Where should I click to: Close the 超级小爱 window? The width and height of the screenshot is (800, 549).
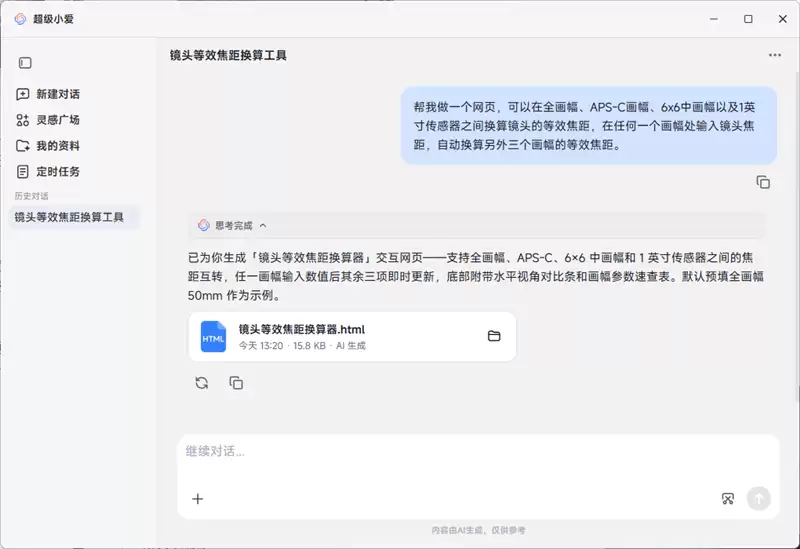[x=783, y=19]
